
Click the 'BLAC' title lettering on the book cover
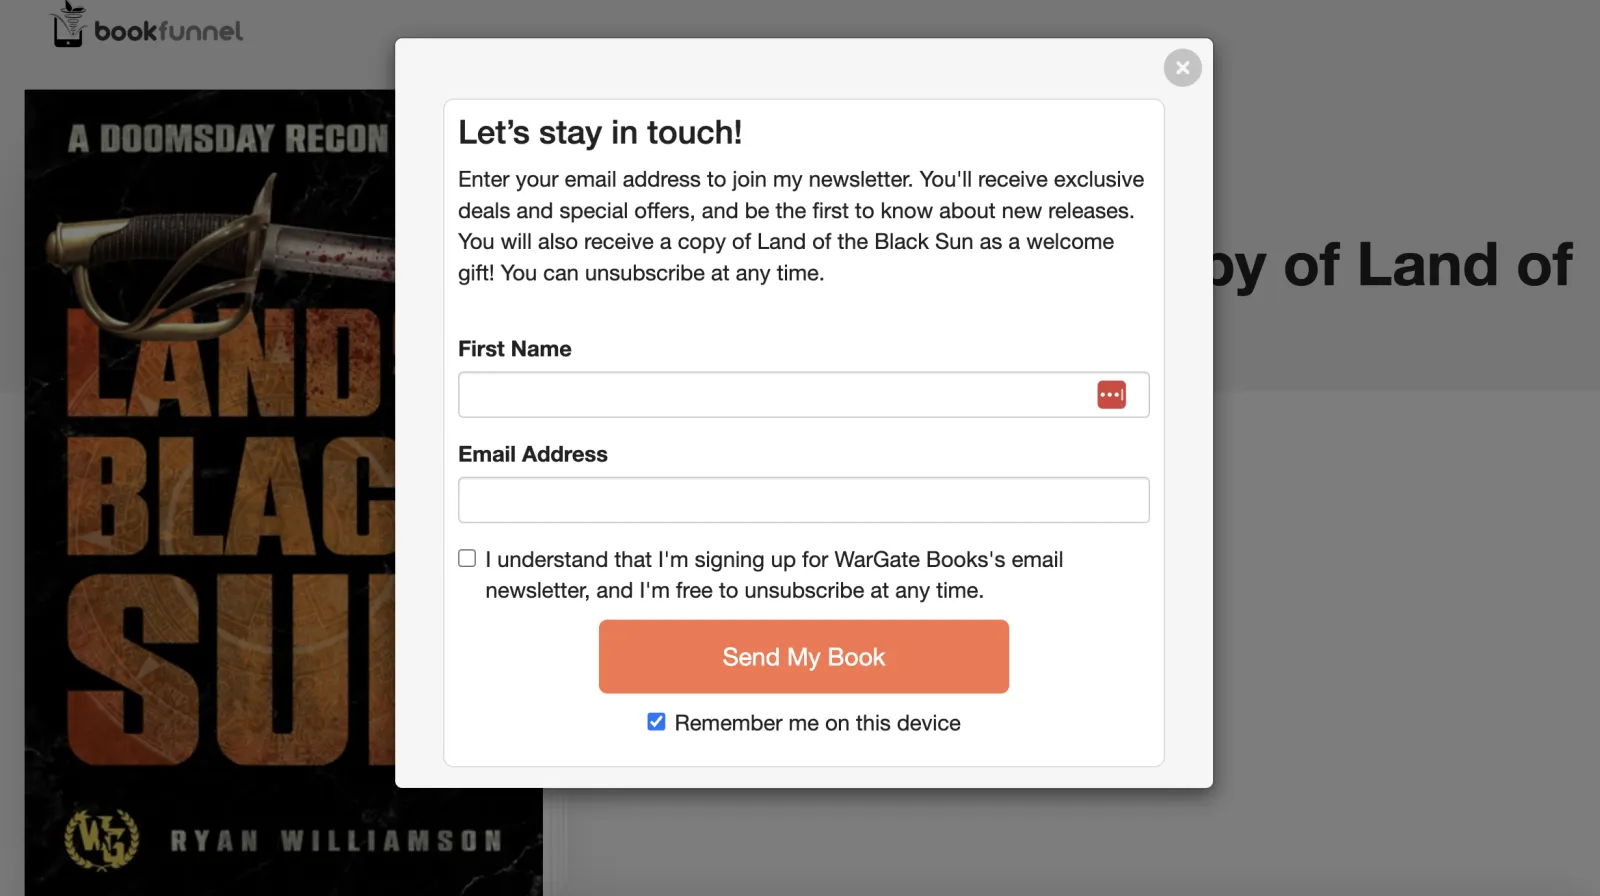(230, 495)
